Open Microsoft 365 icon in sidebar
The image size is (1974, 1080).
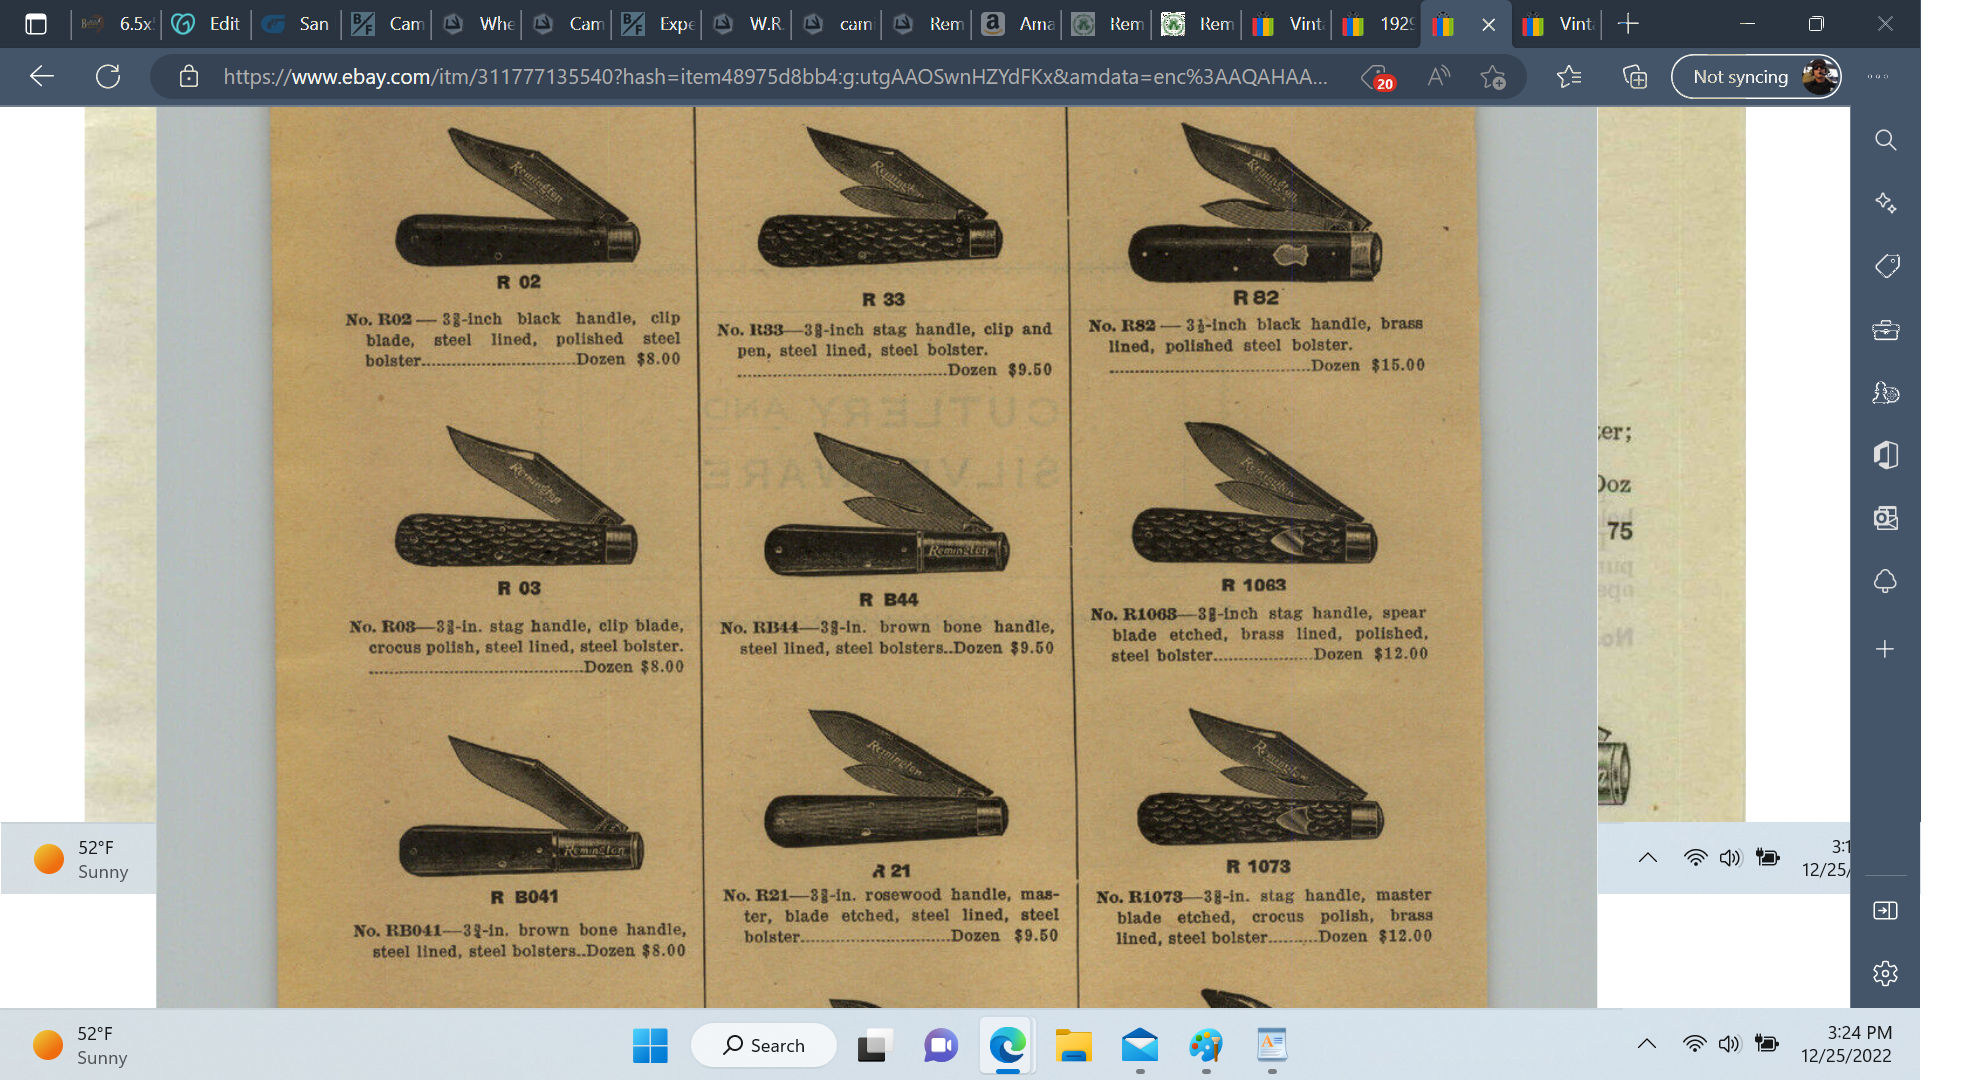click(x=1885, y=455)
